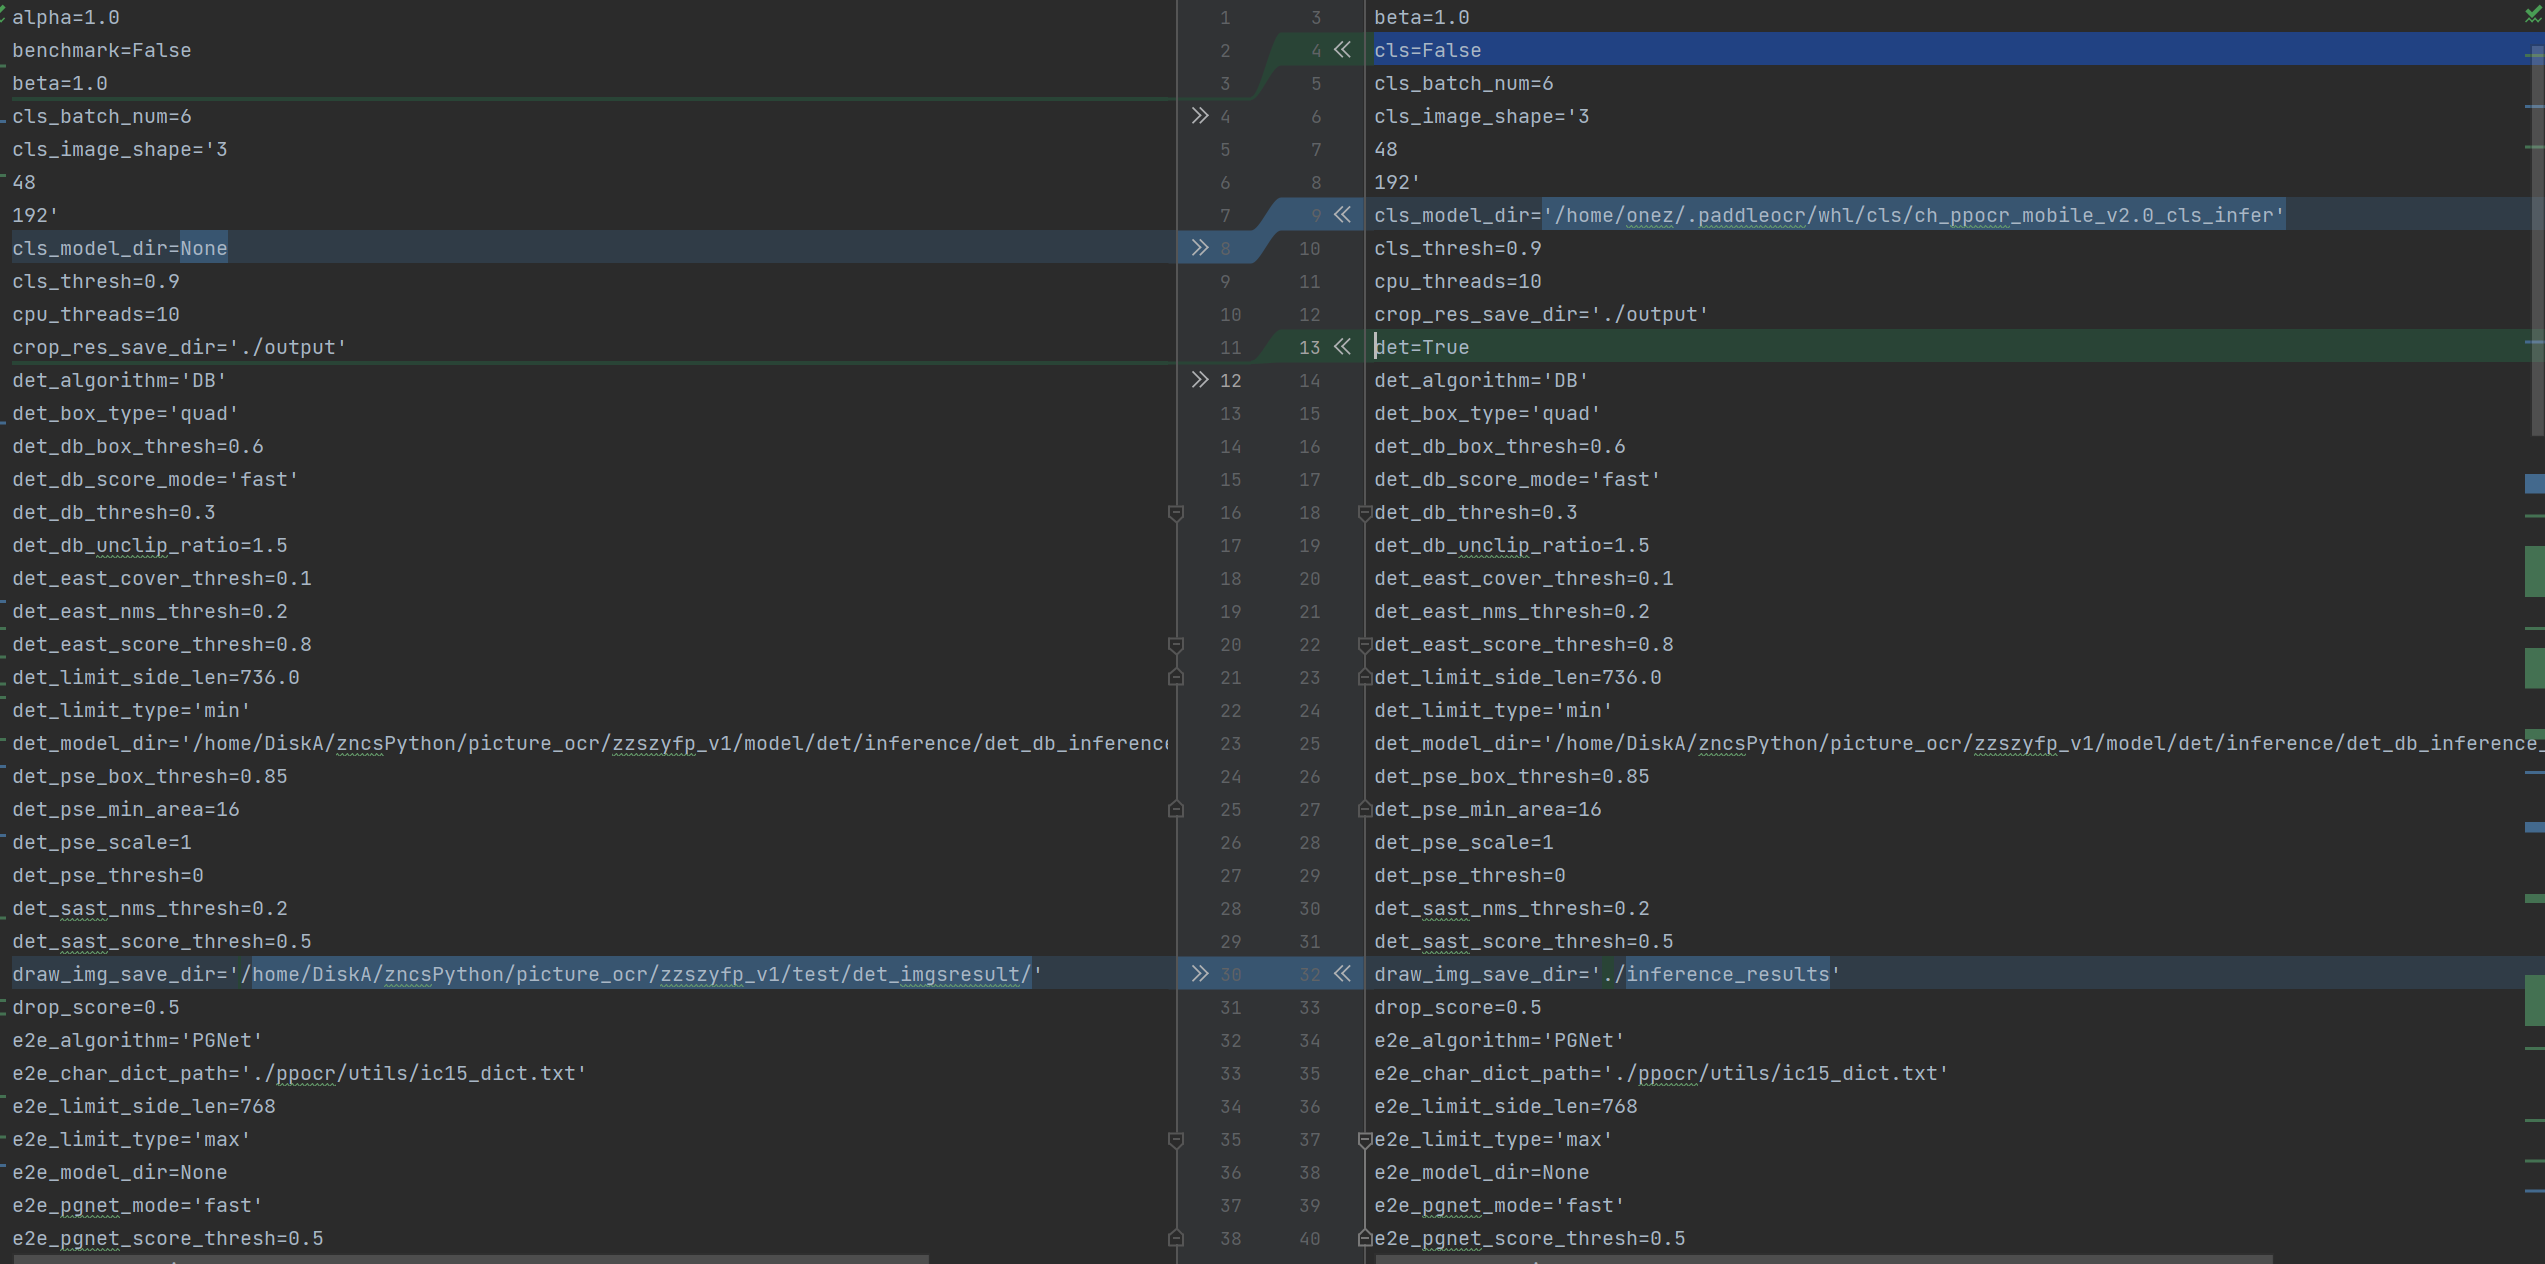Click right arrow beside left det_algorithm='DB' line
The height and width of the screenshot is (1264, 2545).
(1200, 380)
